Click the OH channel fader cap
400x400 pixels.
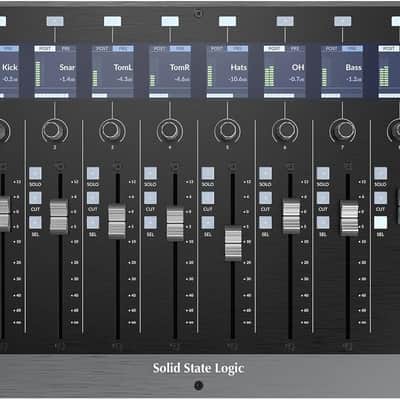[x=291, y=216]
